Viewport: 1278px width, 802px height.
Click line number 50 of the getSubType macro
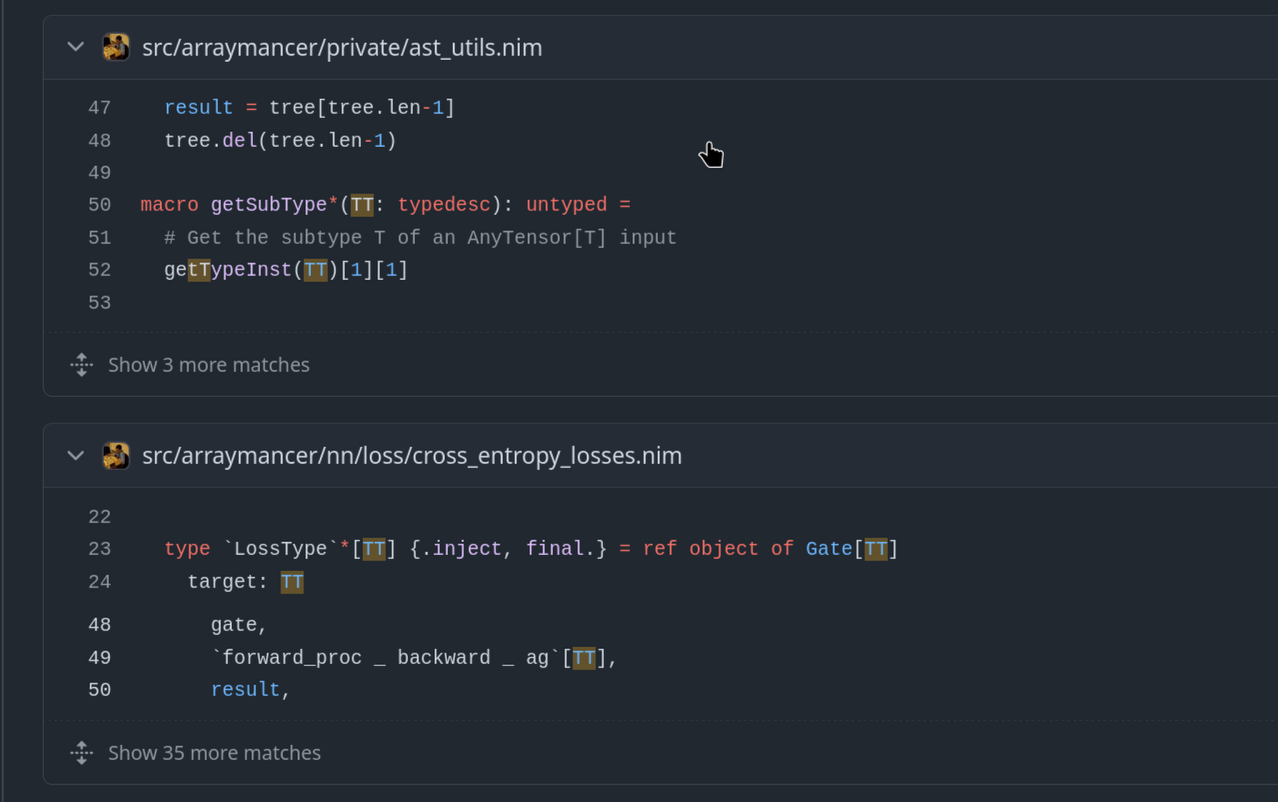click(99, 205)
